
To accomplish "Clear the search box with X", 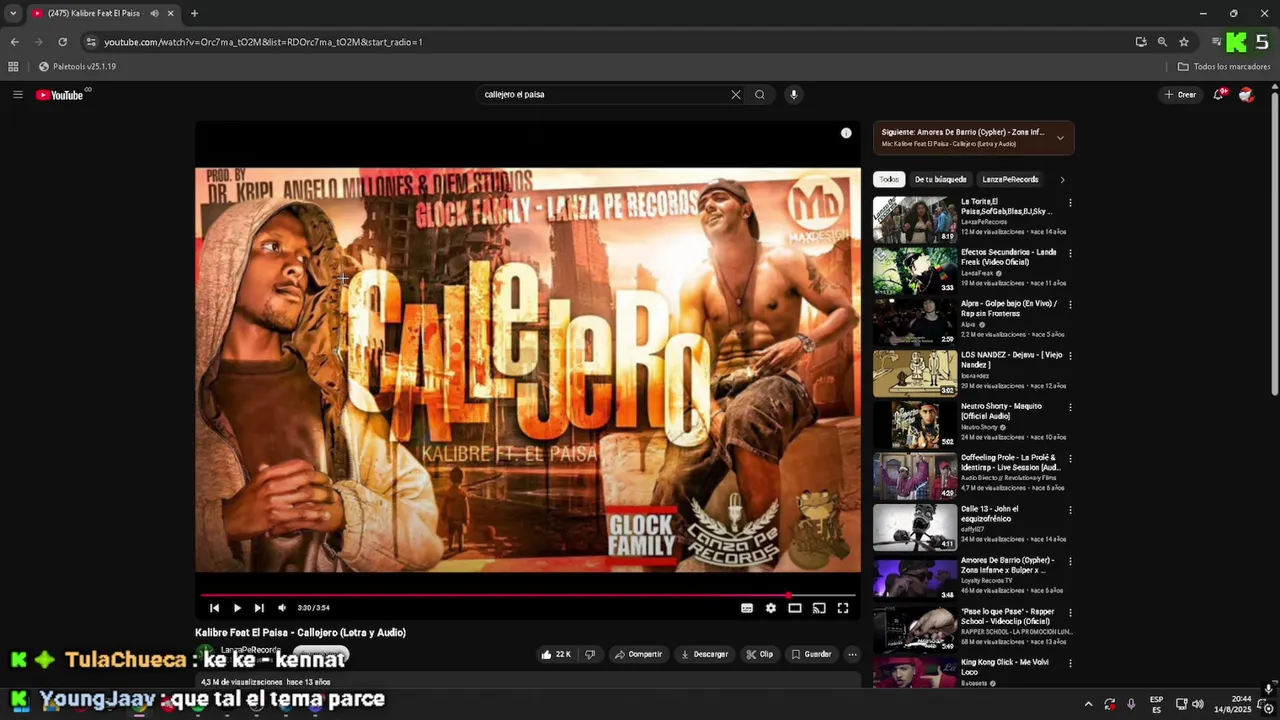I will [x=736, y=95].
